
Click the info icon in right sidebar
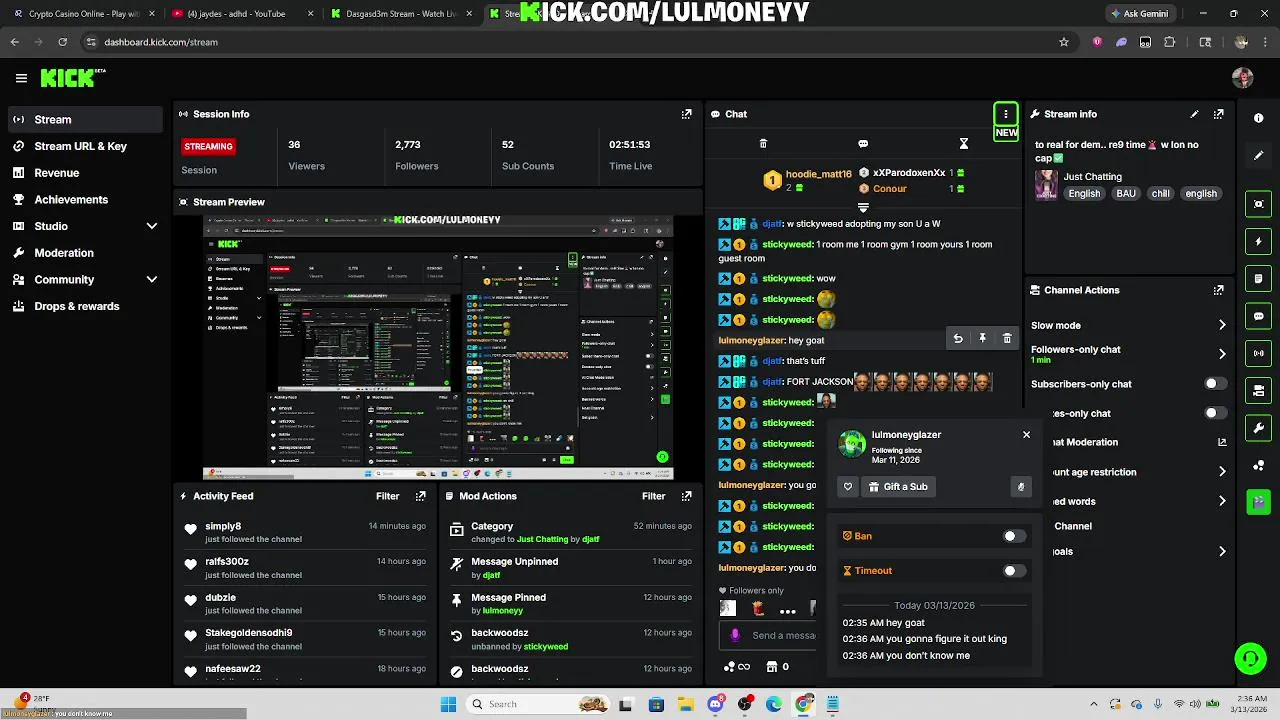[x=1258, y=118]
